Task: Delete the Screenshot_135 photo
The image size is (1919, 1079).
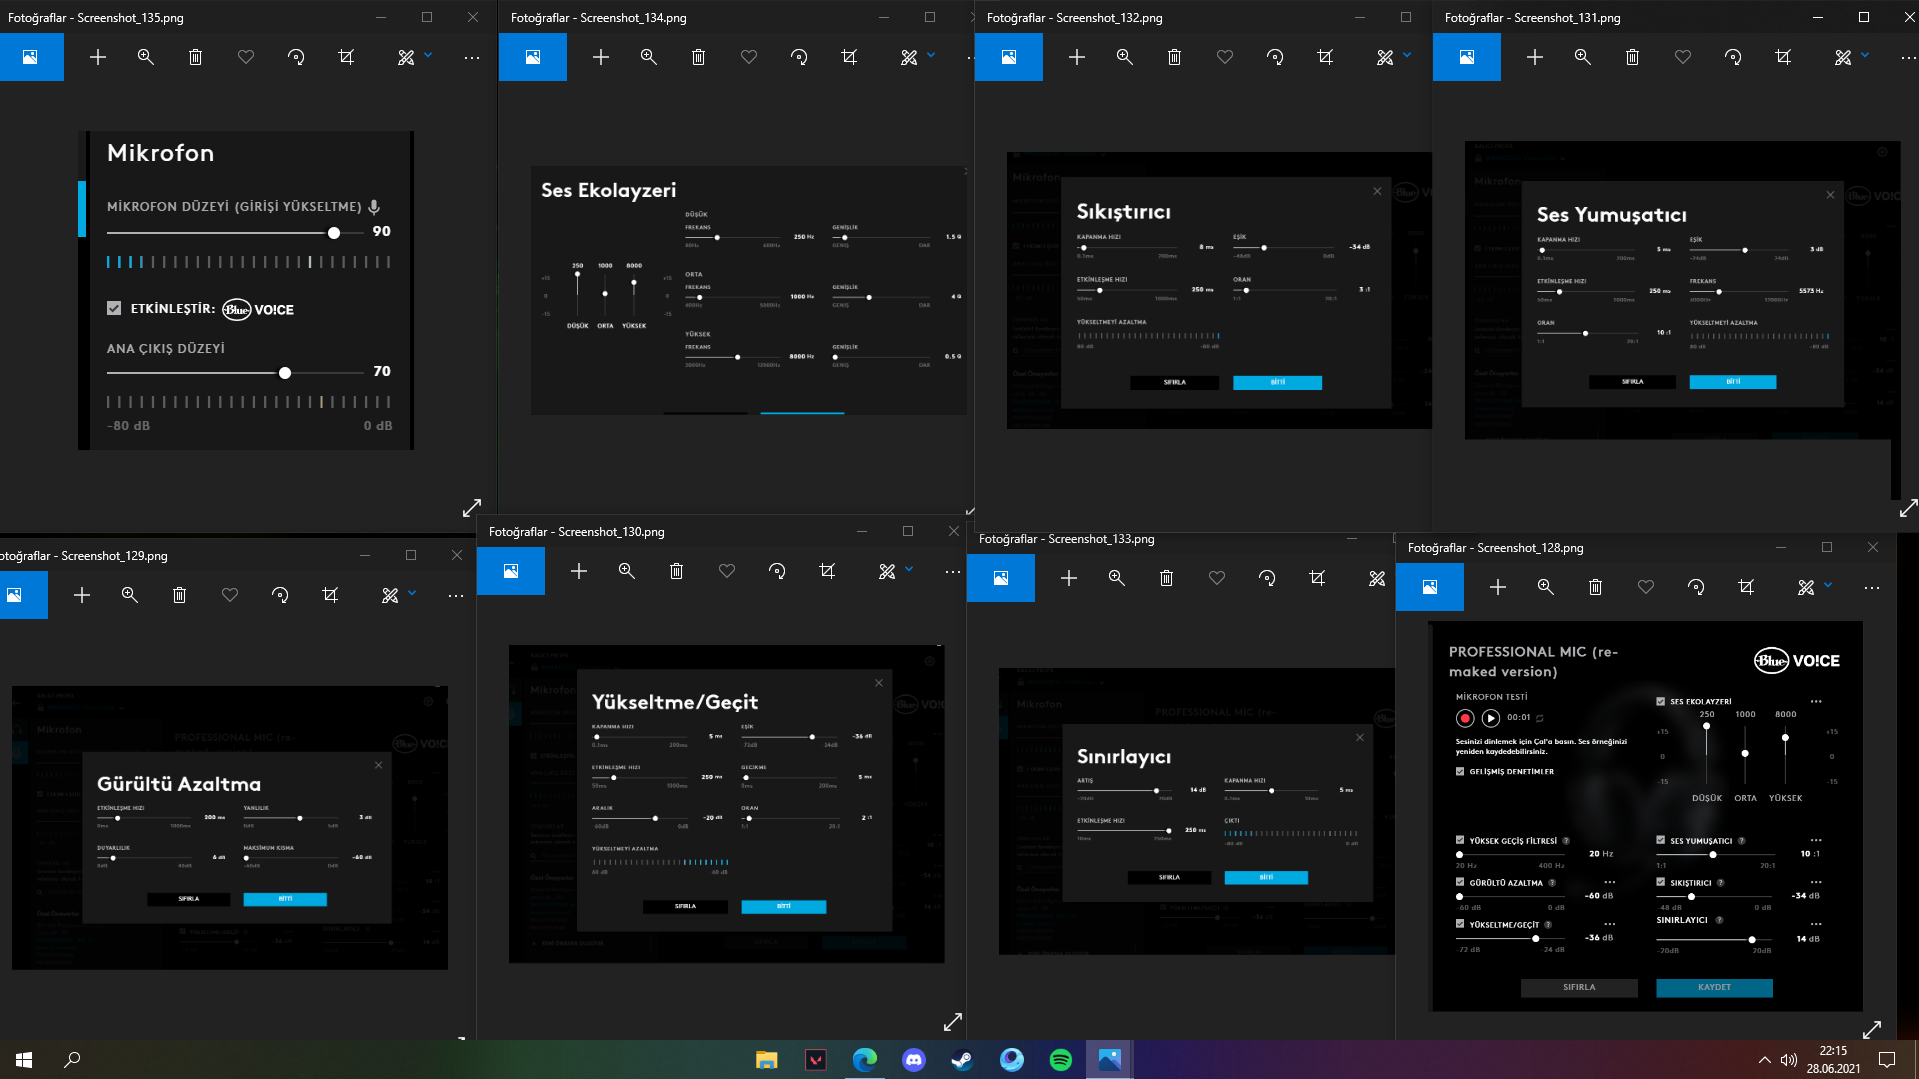Action: pyautogui.click(x=196, y=57)
